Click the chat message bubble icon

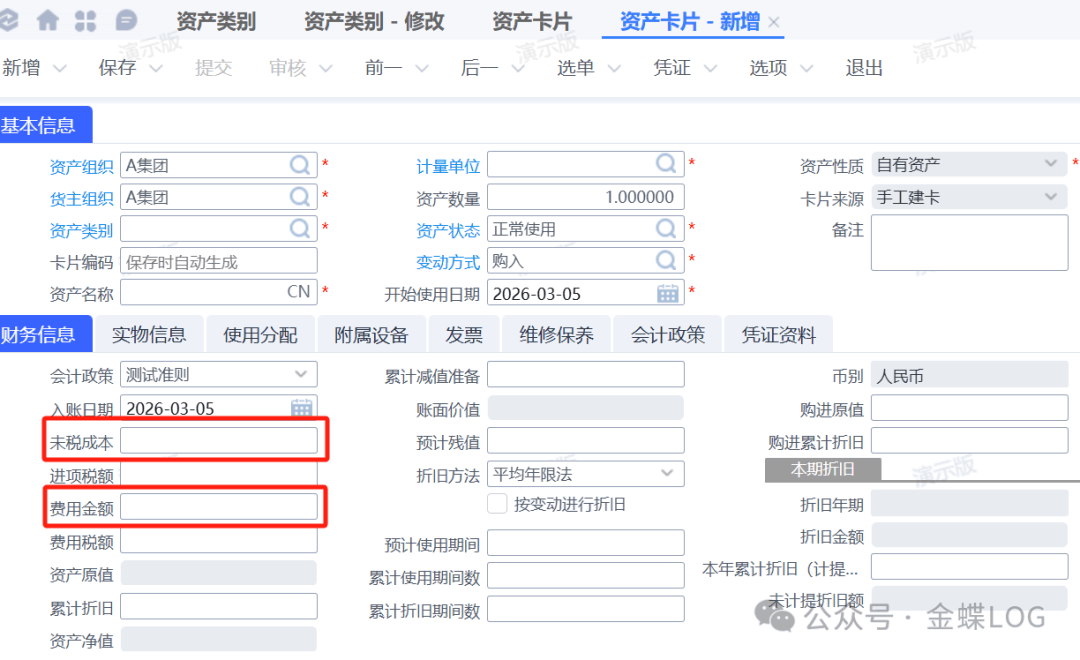[126, 21]
